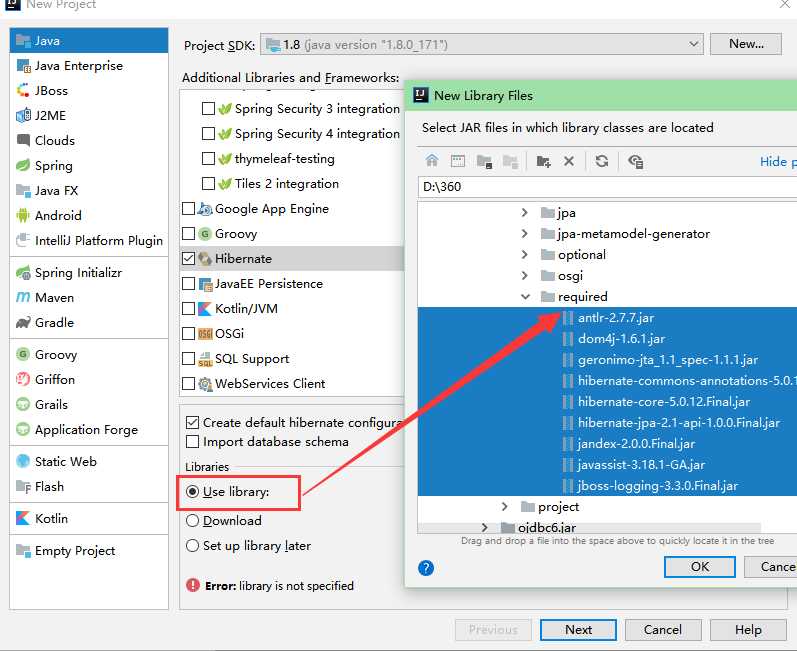
Task: Expand ojdbc6.jar node
Action: [484, 527]
